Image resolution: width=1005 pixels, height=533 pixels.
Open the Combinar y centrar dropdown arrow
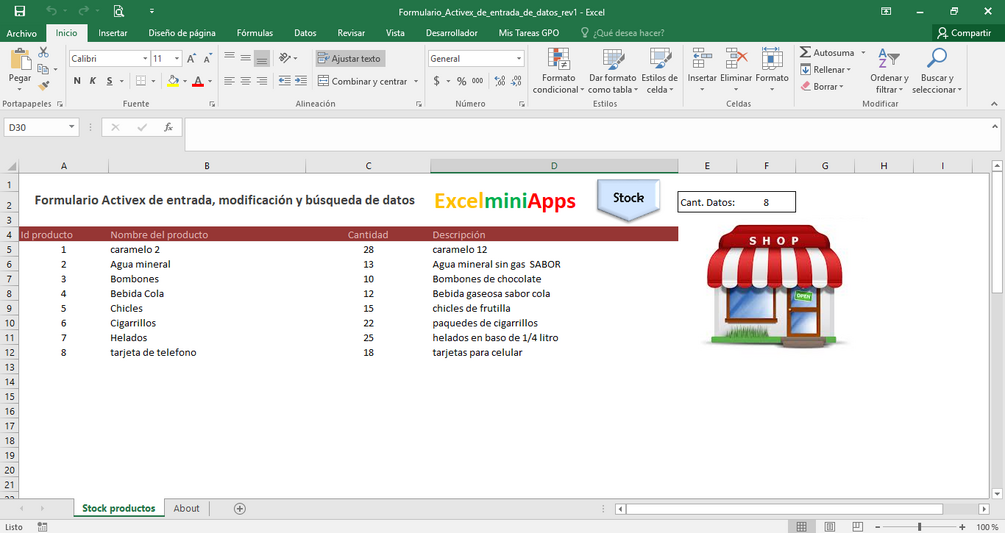pos(416,81)
